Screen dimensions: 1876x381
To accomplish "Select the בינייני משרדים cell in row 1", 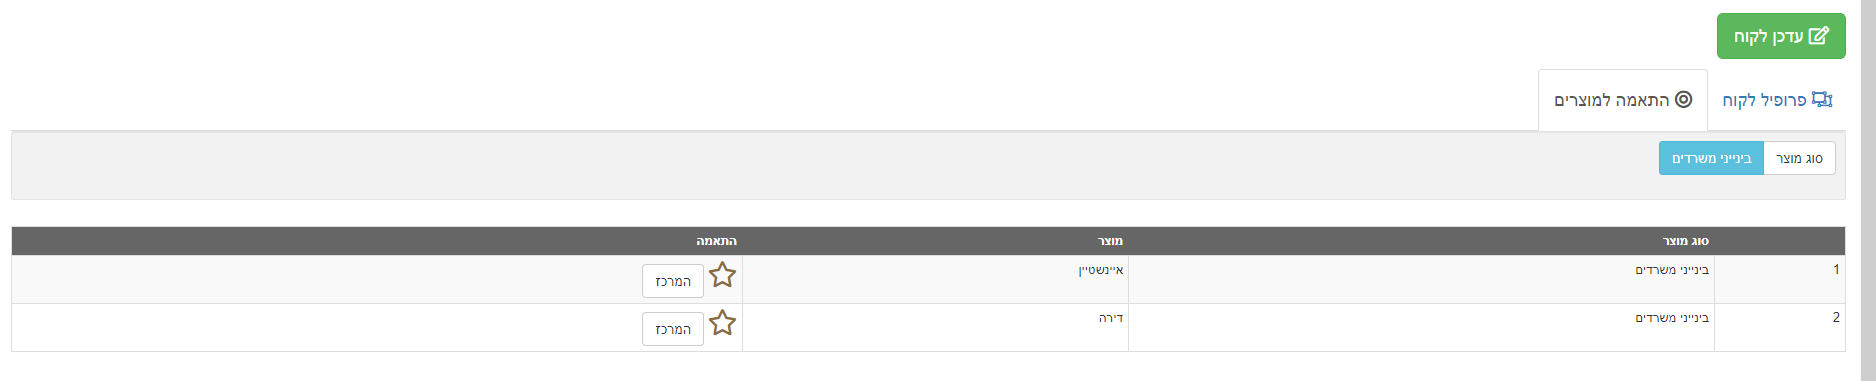I will tap(1421, 280).
